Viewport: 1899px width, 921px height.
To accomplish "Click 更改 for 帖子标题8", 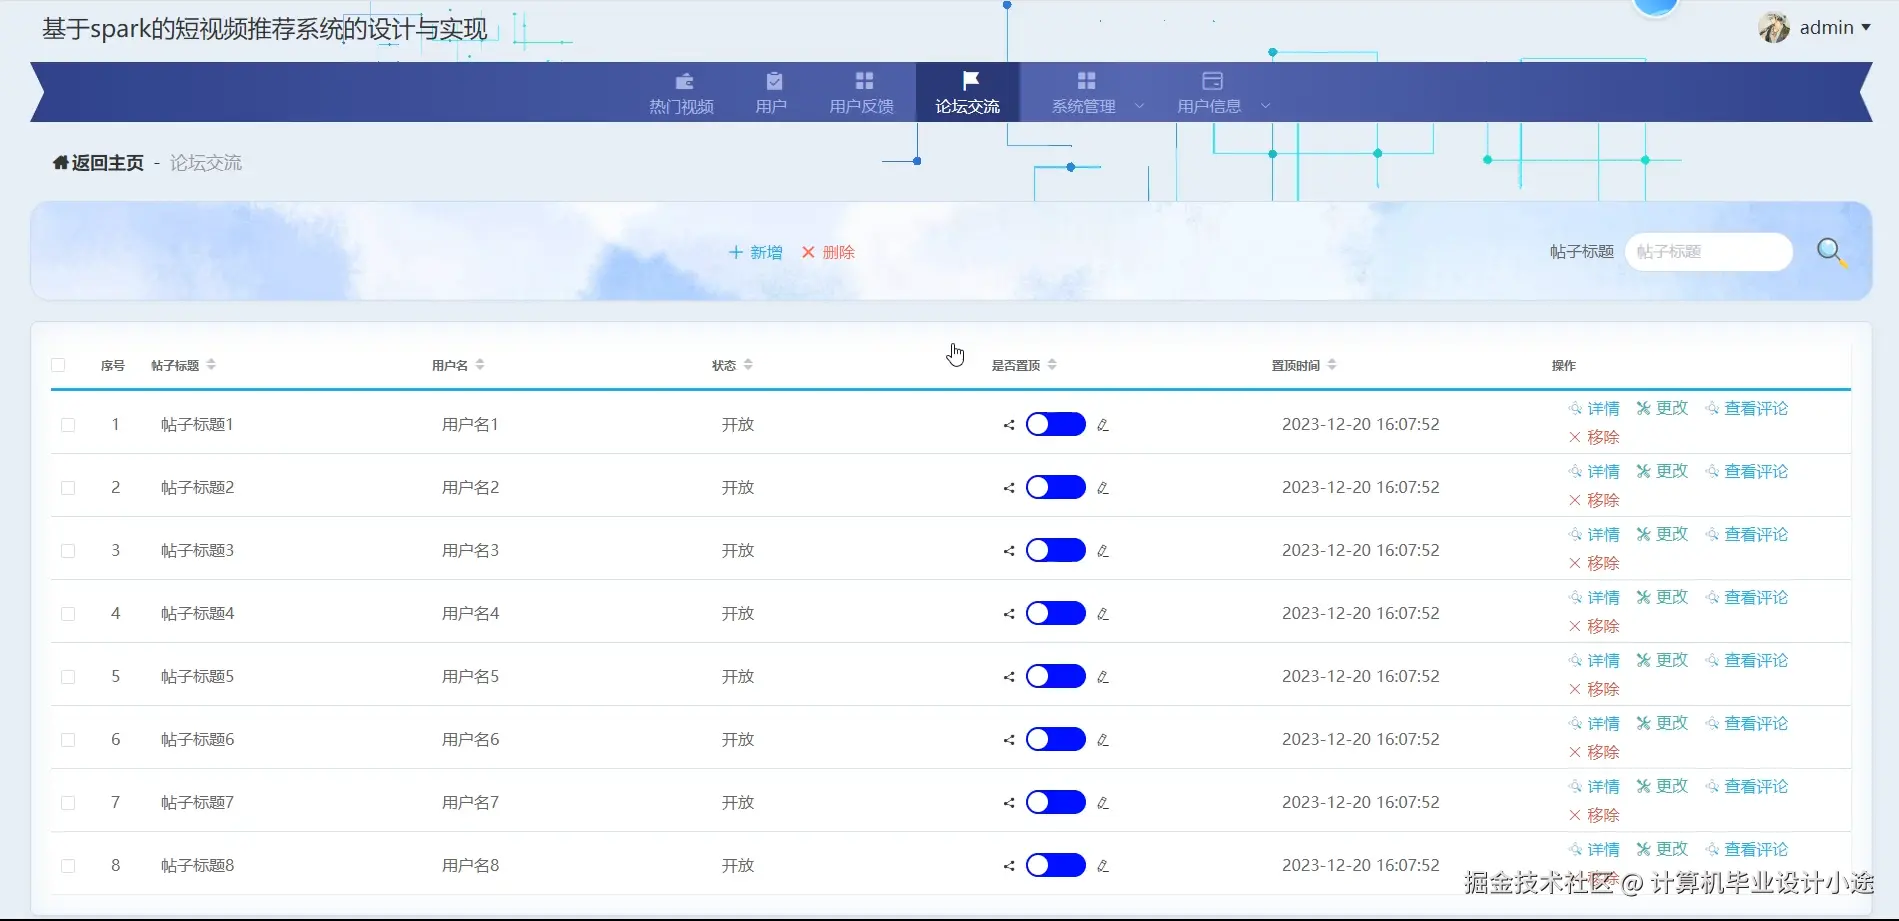I will tap(1662, 849).
